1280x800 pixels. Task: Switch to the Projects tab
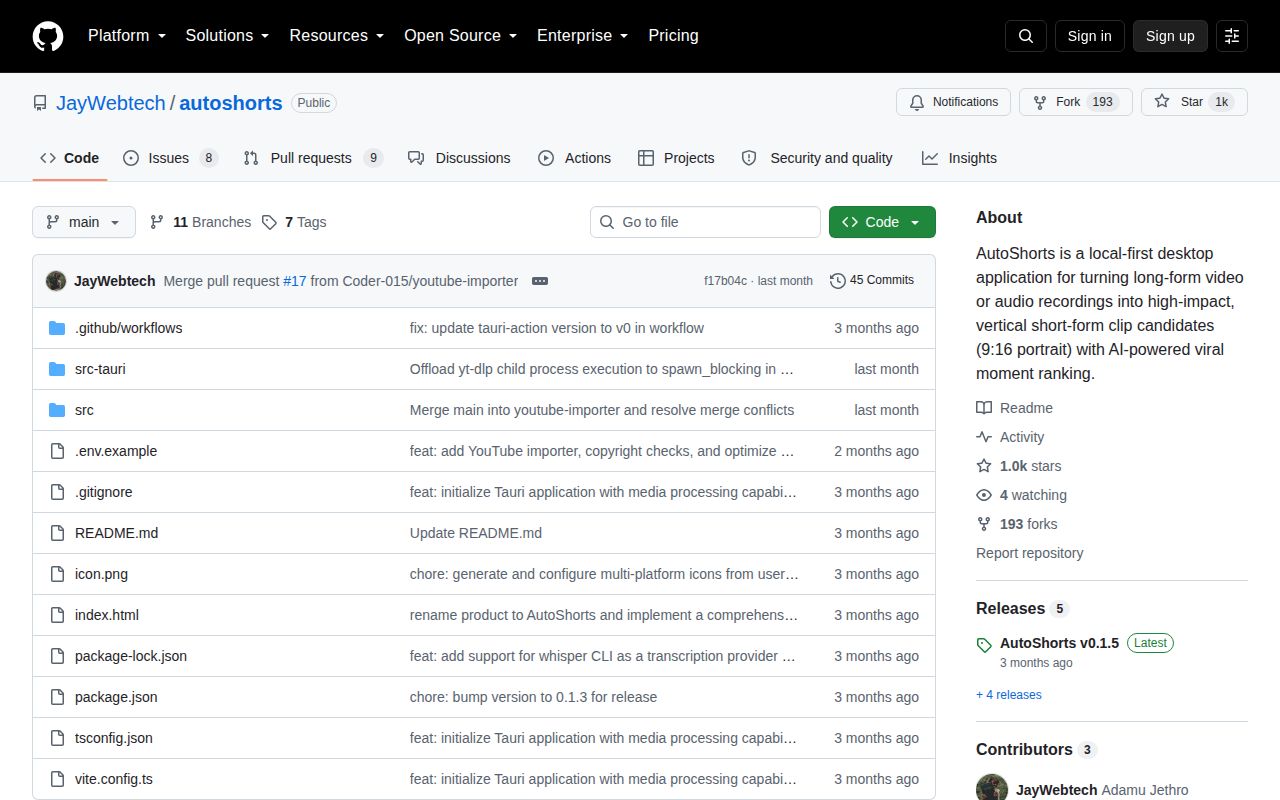(x=676, y=158)
